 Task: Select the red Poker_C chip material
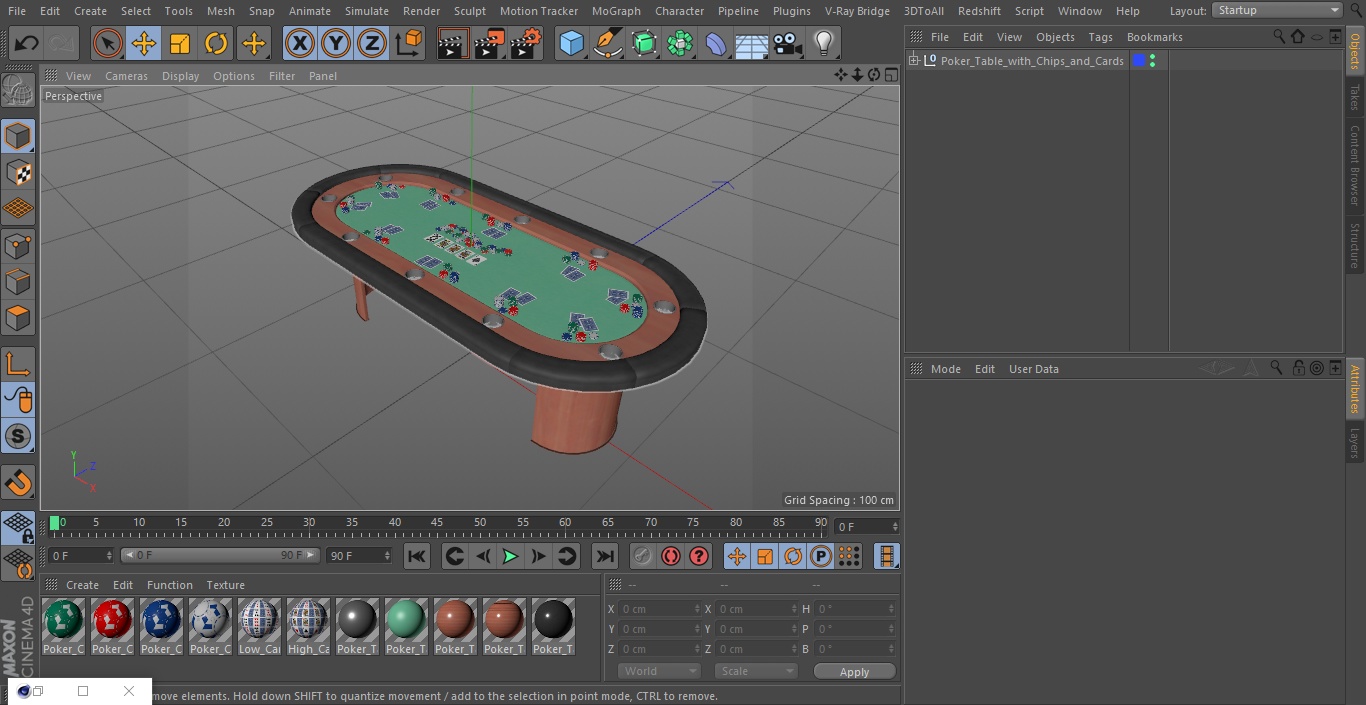113,627
